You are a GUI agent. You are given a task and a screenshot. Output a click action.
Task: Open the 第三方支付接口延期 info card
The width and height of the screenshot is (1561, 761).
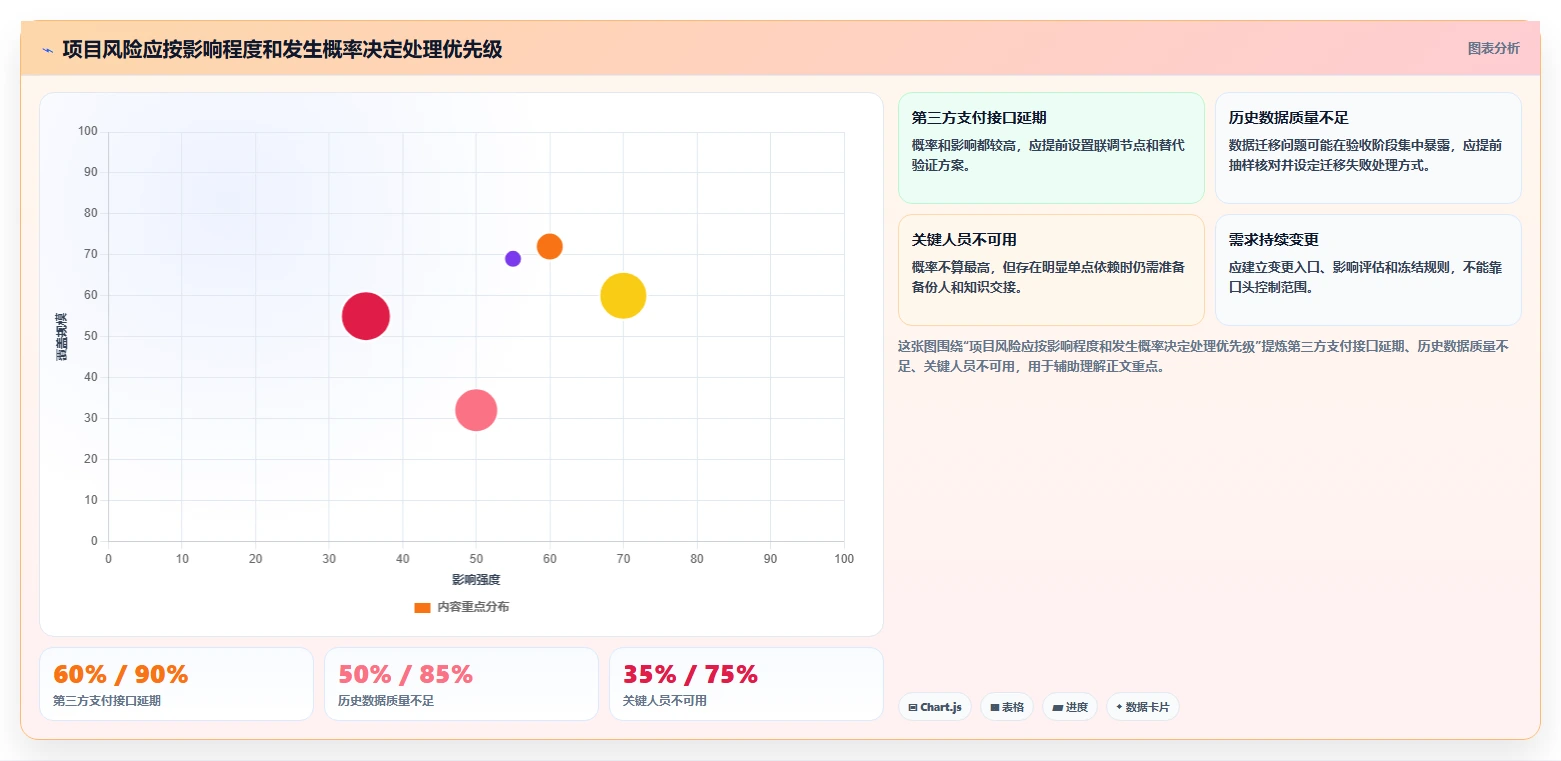click(1051, 148)
